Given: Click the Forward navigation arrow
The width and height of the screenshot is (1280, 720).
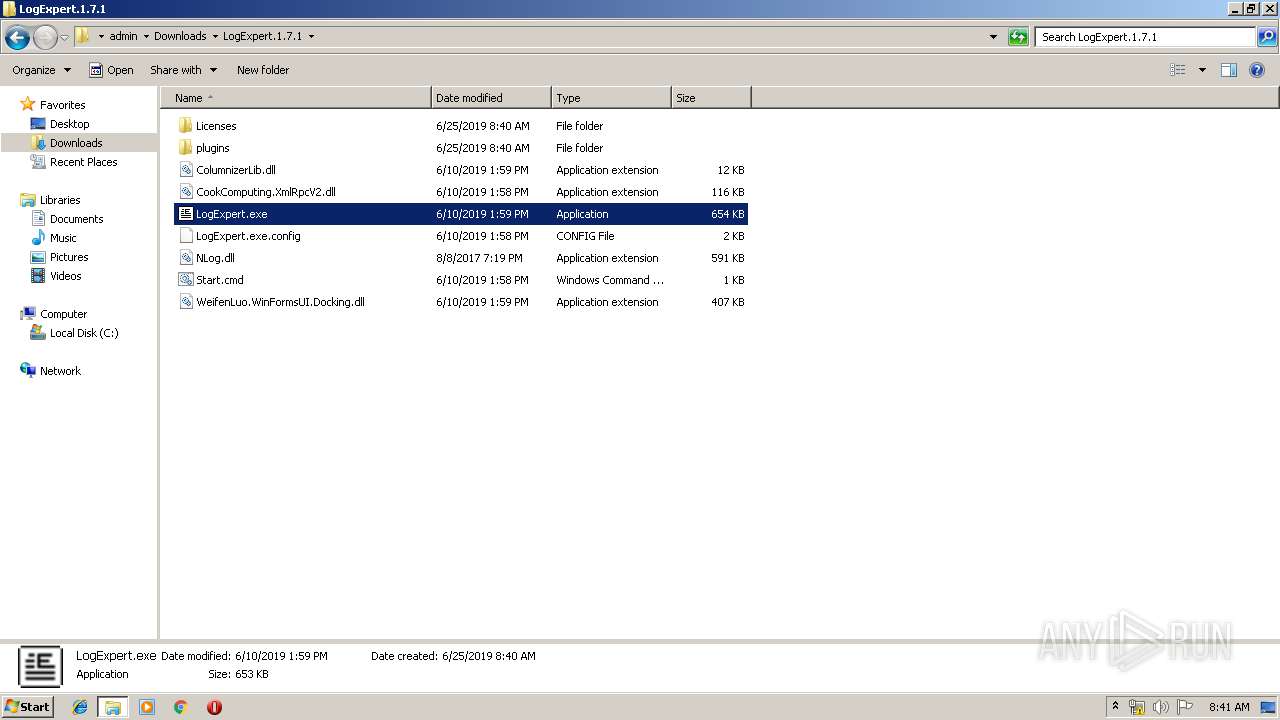Looking at the screenshot, I should (45, 37).
